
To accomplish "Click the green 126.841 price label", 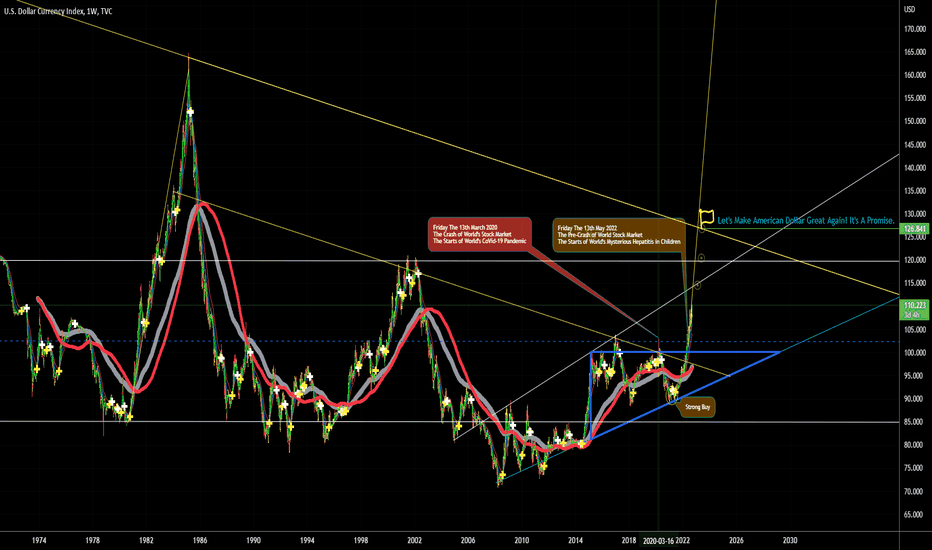I will point(915,229).
